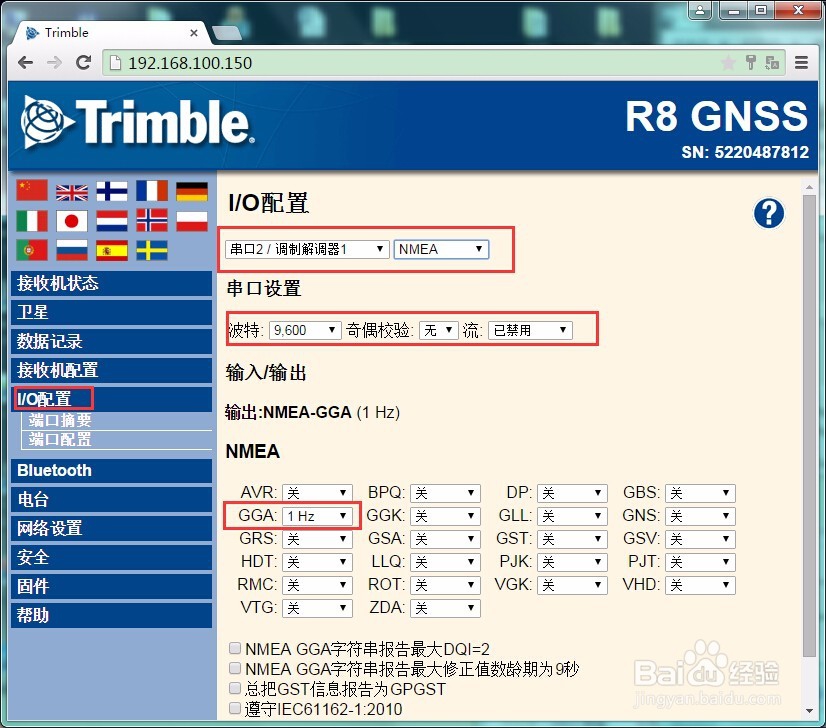Screen dimensions: 826x728
Task: Click the page scrollbar down arrow
Action: click(809, 711)
